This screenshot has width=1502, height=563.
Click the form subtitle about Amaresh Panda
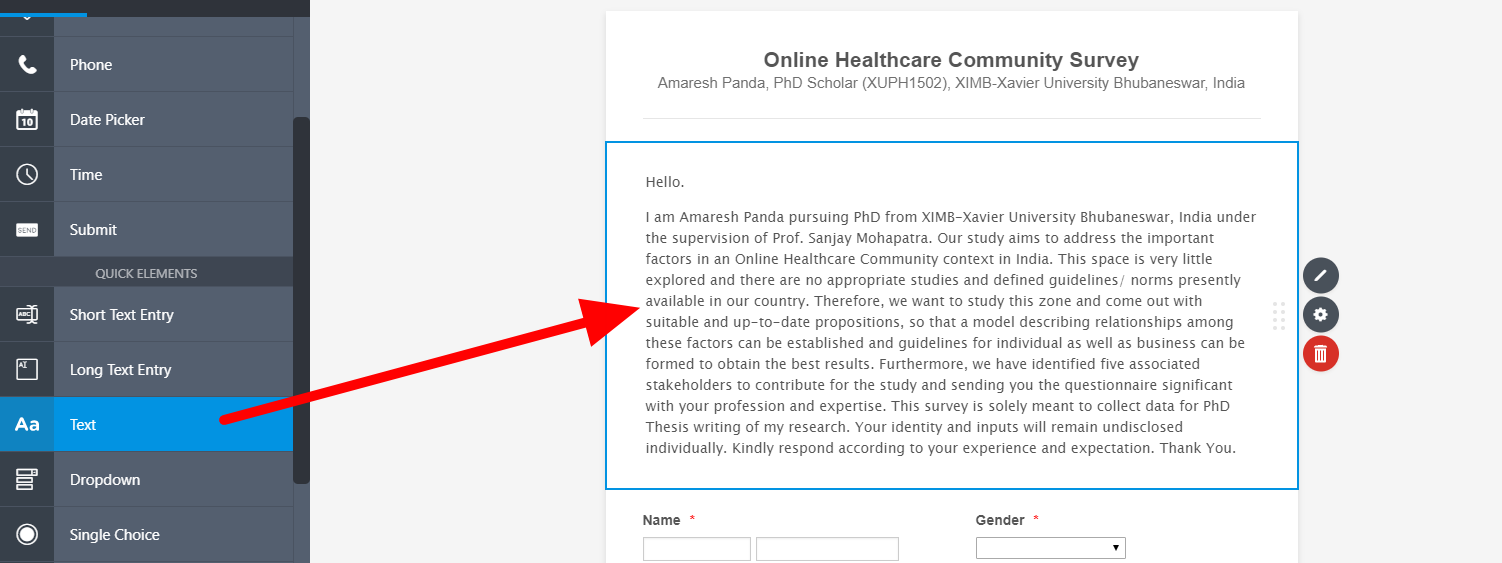click(x=951, y=83)
